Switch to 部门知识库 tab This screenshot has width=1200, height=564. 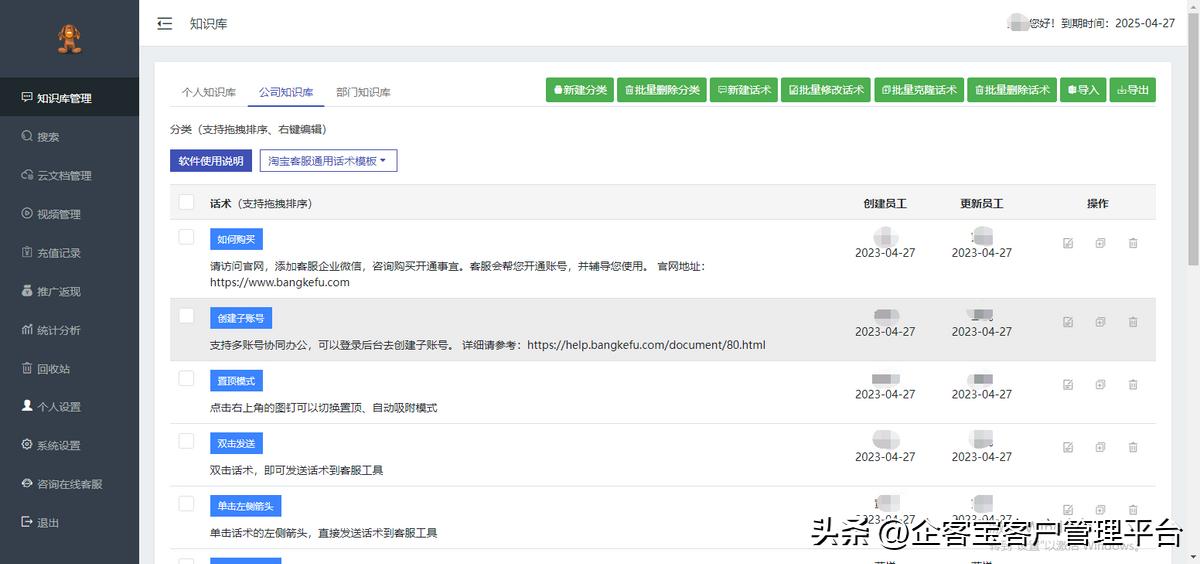tap(363, 92)
